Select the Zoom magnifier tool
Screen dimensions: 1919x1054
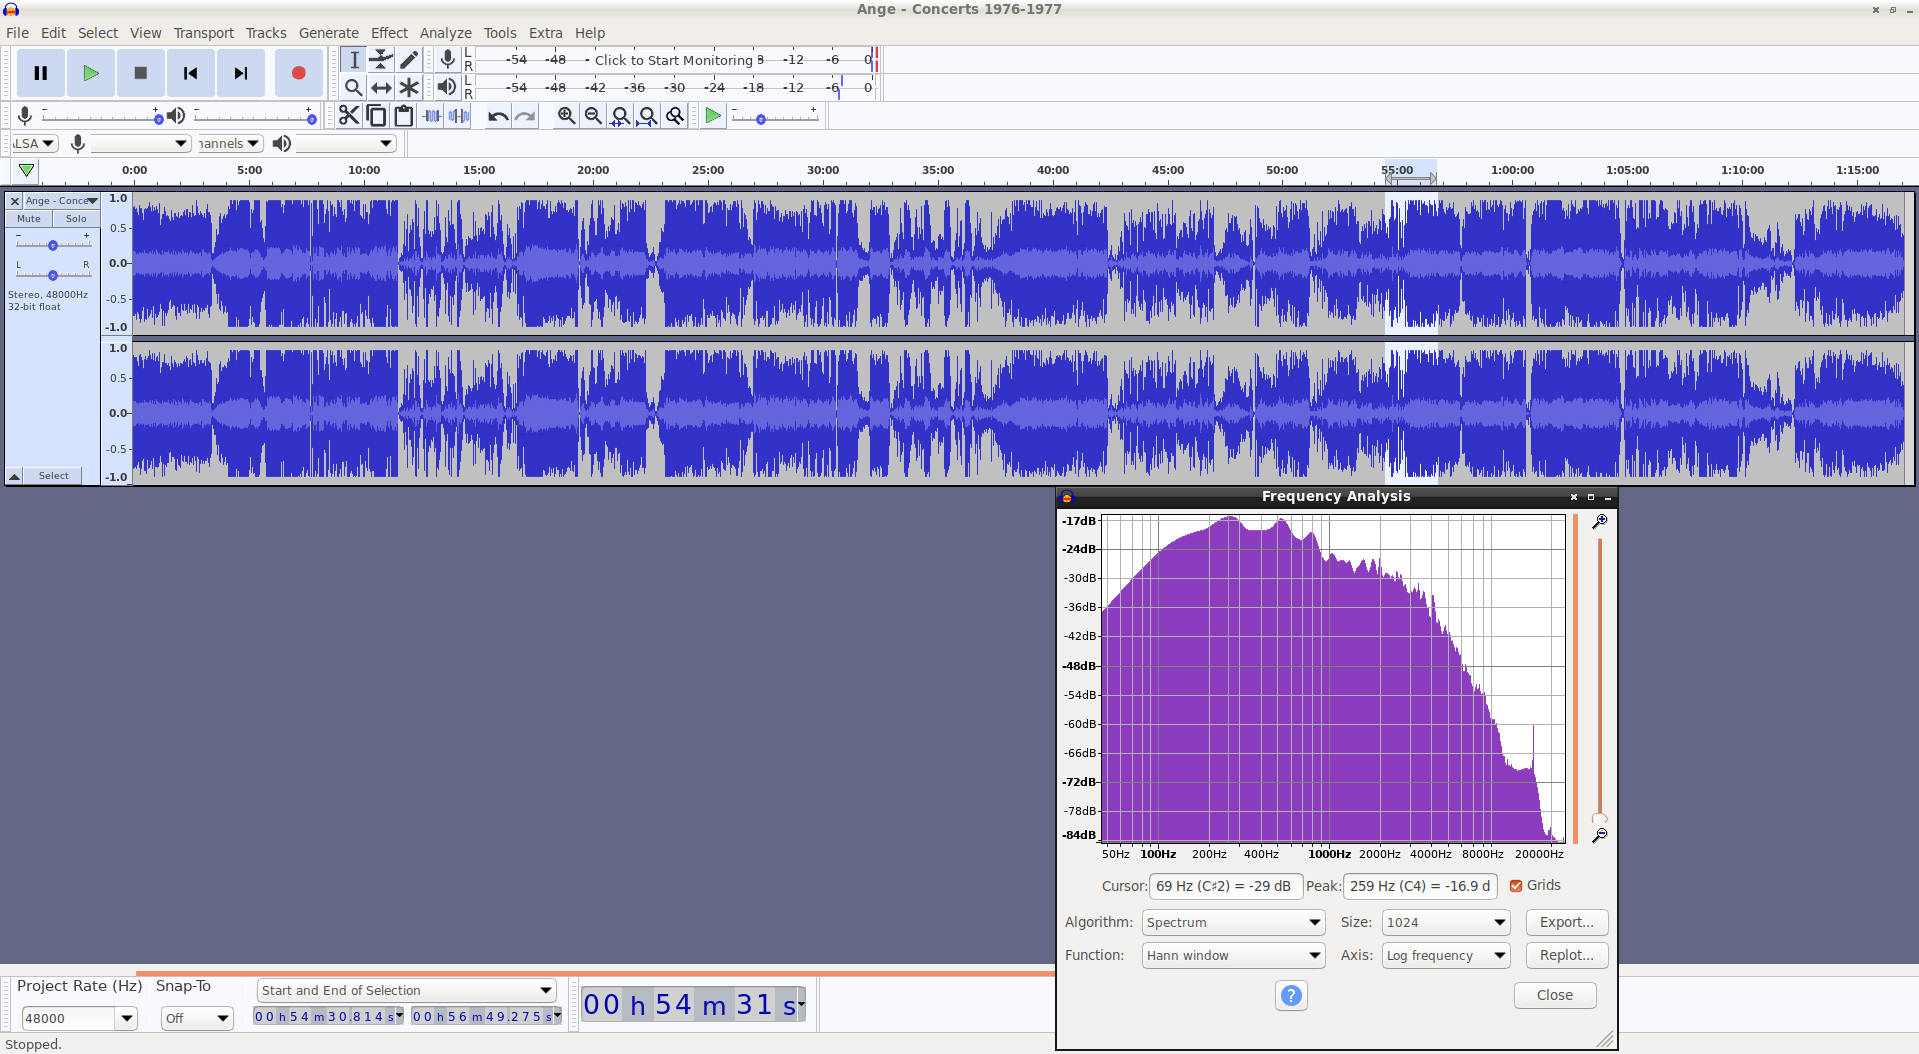(x=353, y=88)
